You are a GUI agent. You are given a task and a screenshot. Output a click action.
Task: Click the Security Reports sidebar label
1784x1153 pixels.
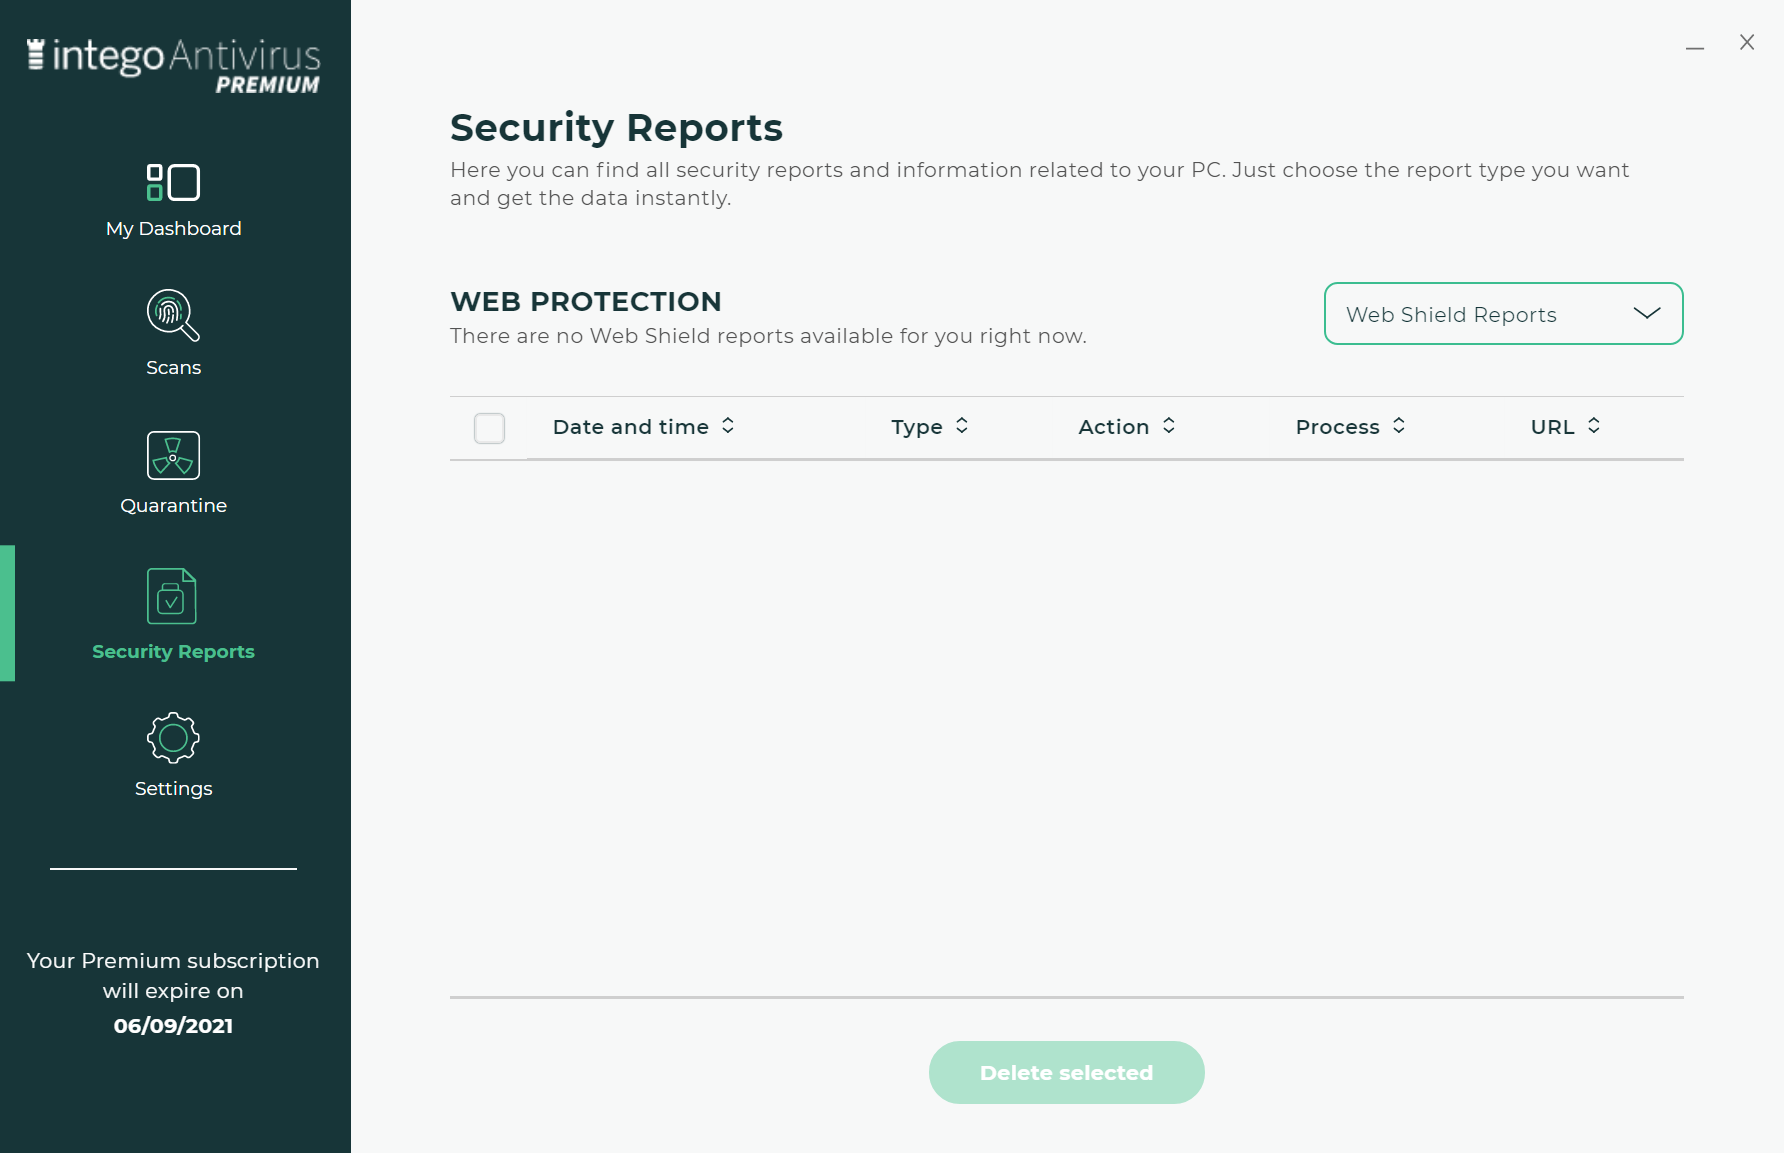[173, 651]
